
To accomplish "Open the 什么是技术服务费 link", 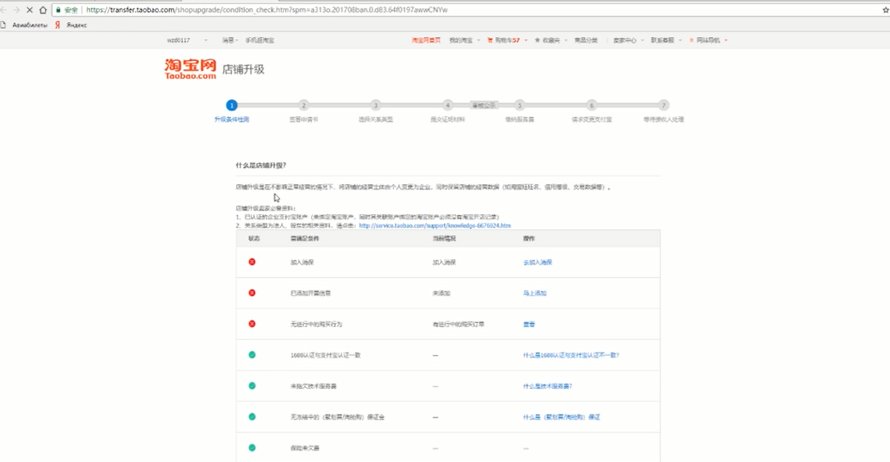I will pyautogui.click(x=548, y=387).
